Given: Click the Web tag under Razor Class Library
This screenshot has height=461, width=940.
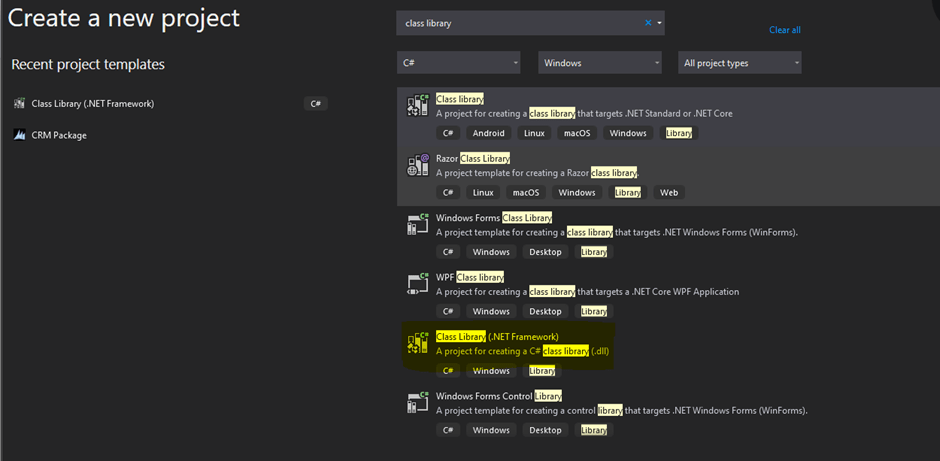Looking at the screenshot, I should click(668, 192).
